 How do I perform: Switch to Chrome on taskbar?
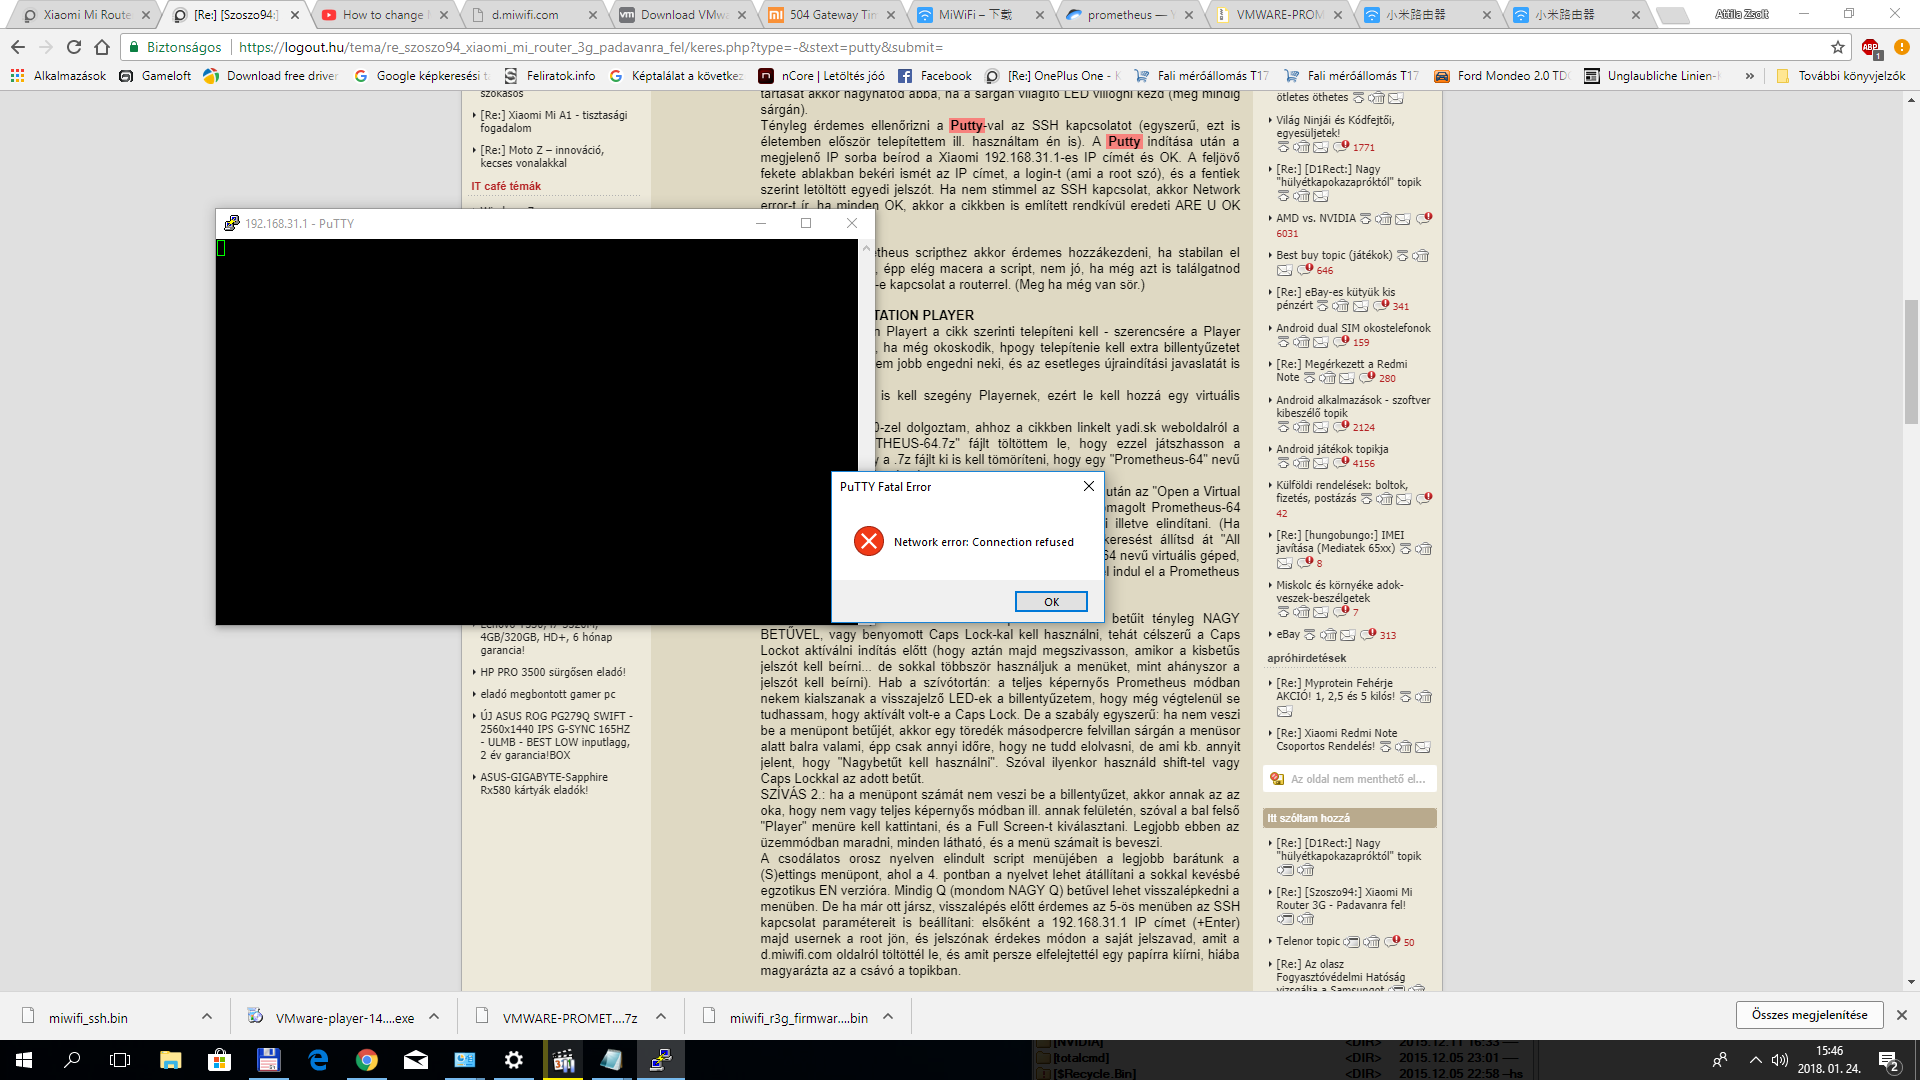pos(367,1060)
